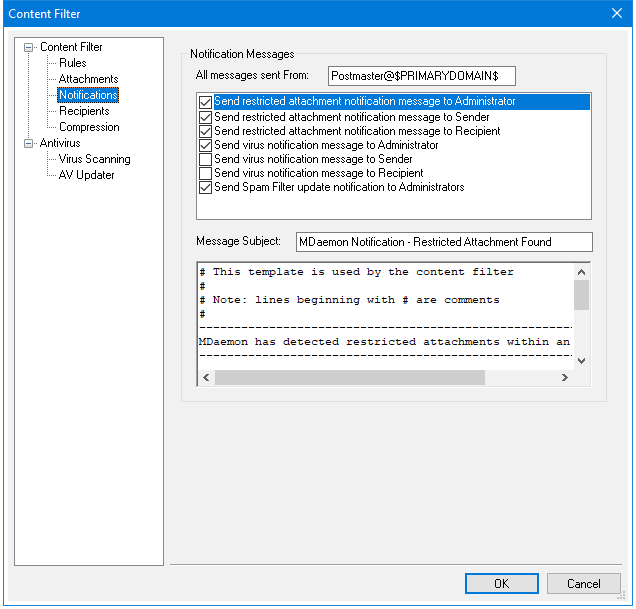The height and width of the screenshot is (609, 636).
Task: Uncheck restricted attachment notification to Administrator
Action: pos(206,102)
